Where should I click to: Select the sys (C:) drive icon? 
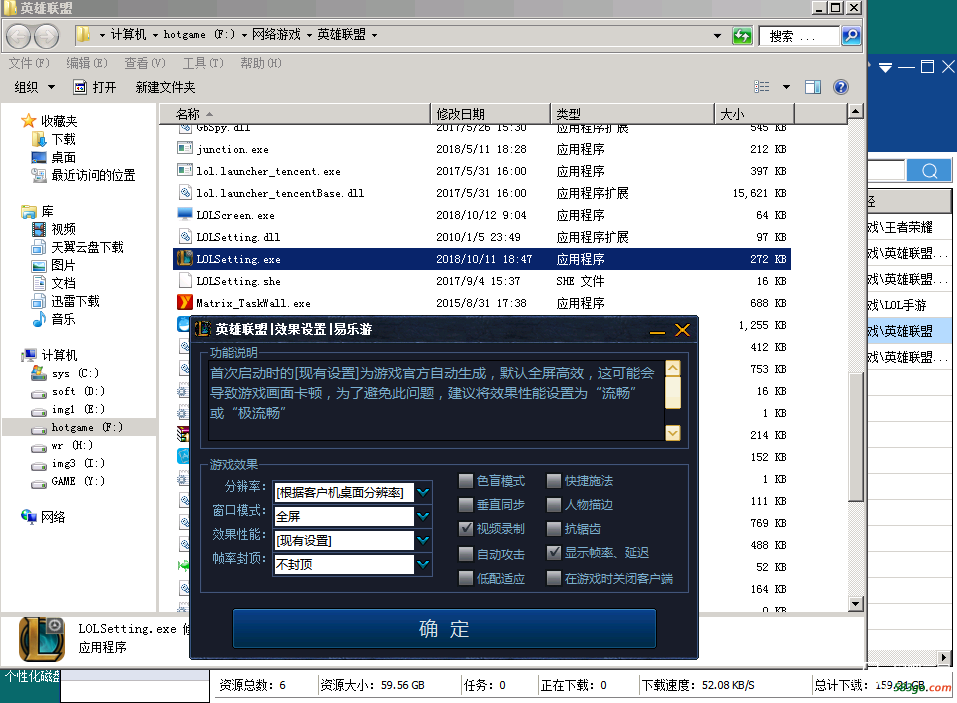pos(39,373)
